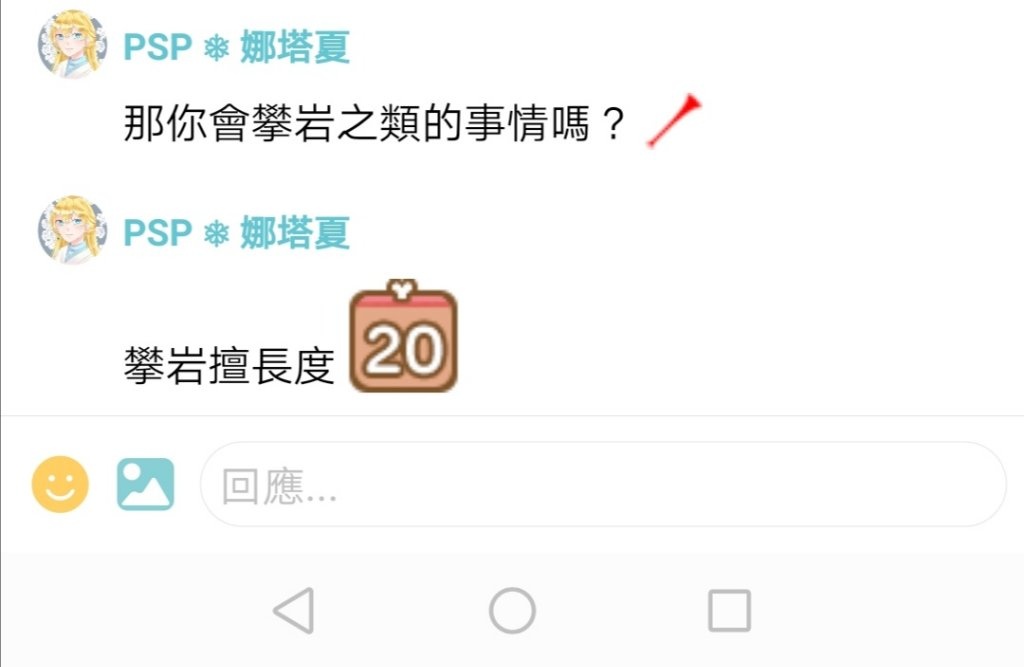Open the smiley emoticon picker
The height and width of the screenshot is (667, 1024).
[x=60, y=484]
